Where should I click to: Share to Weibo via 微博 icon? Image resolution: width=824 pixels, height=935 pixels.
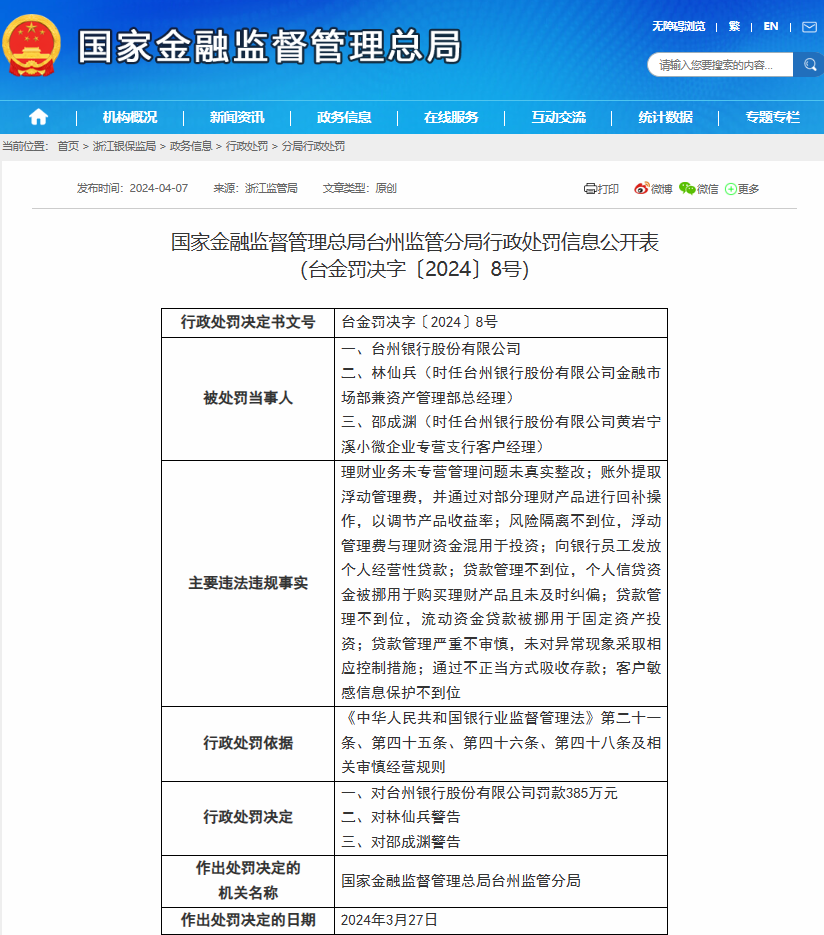654,188
